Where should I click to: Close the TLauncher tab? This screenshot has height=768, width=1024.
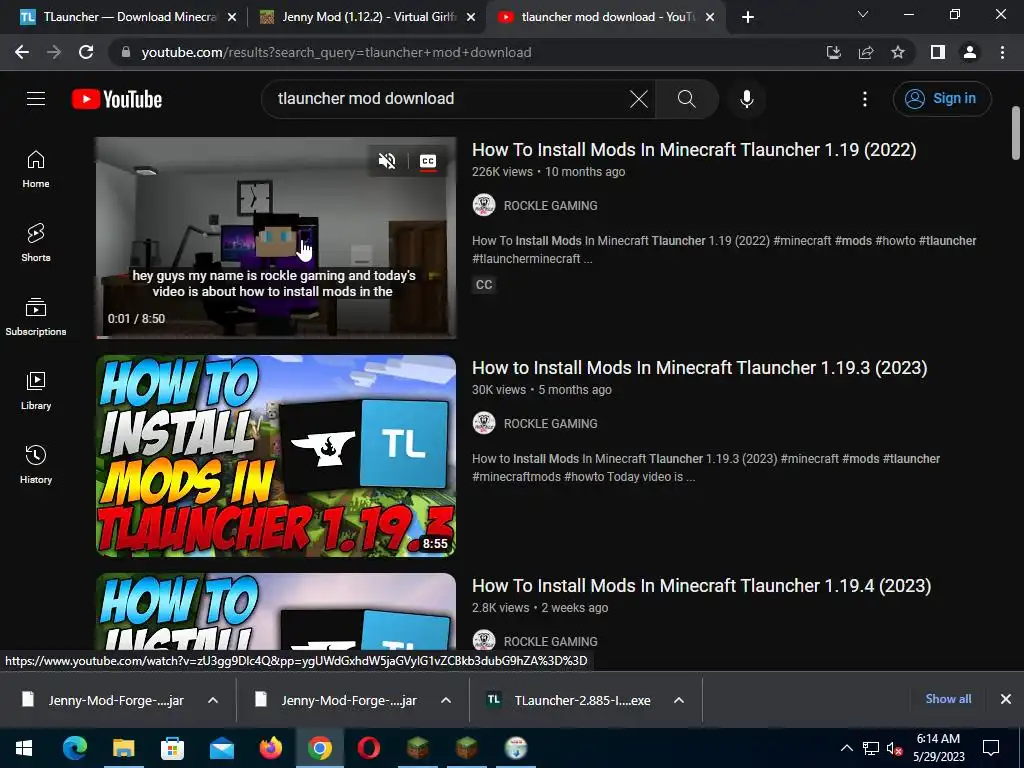tap(232, 18)
